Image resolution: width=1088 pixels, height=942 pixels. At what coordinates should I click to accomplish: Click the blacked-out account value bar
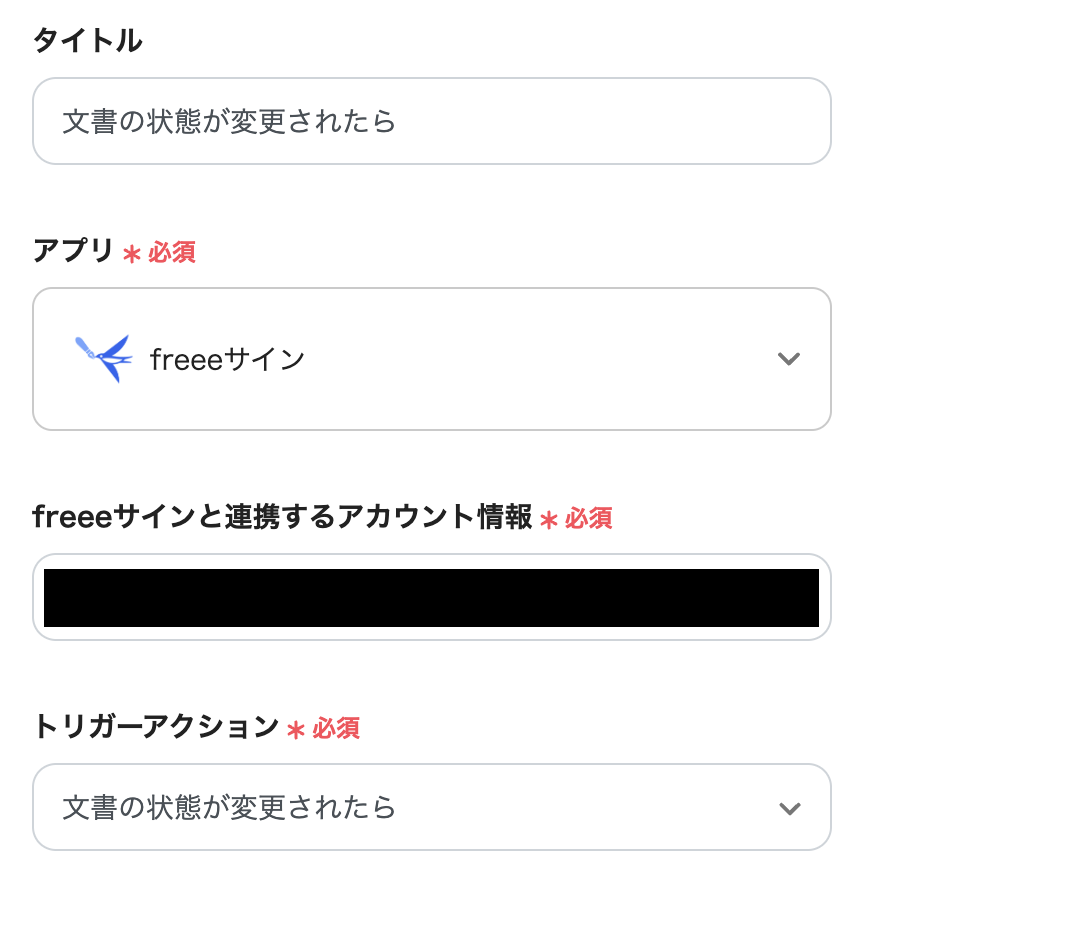click(x=431, y=598)
